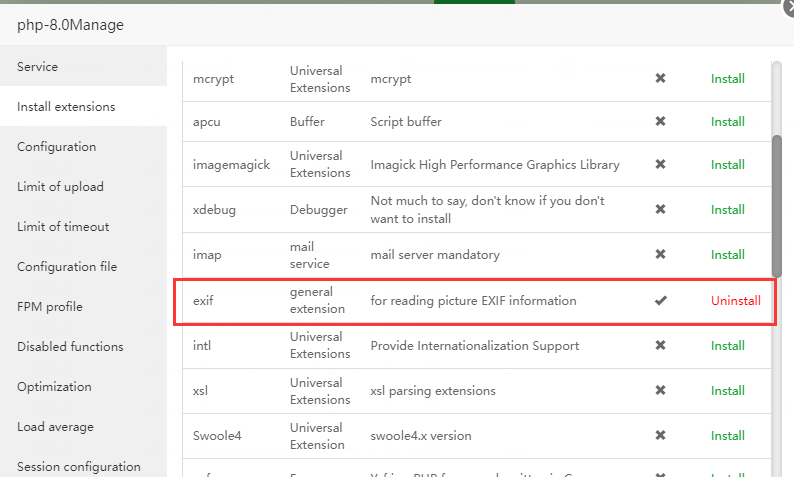Install the mcrypt extension
The width and height of the screenshot is (794, 477).
click(727, 78)
